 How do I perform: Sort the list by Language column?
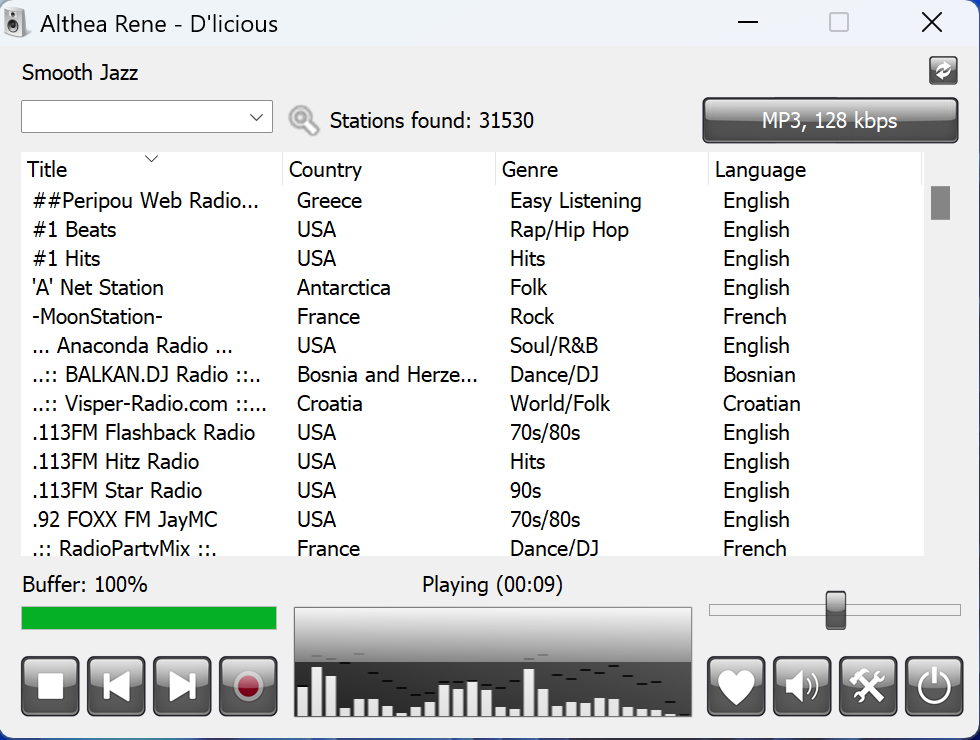(x=815, y=169)
